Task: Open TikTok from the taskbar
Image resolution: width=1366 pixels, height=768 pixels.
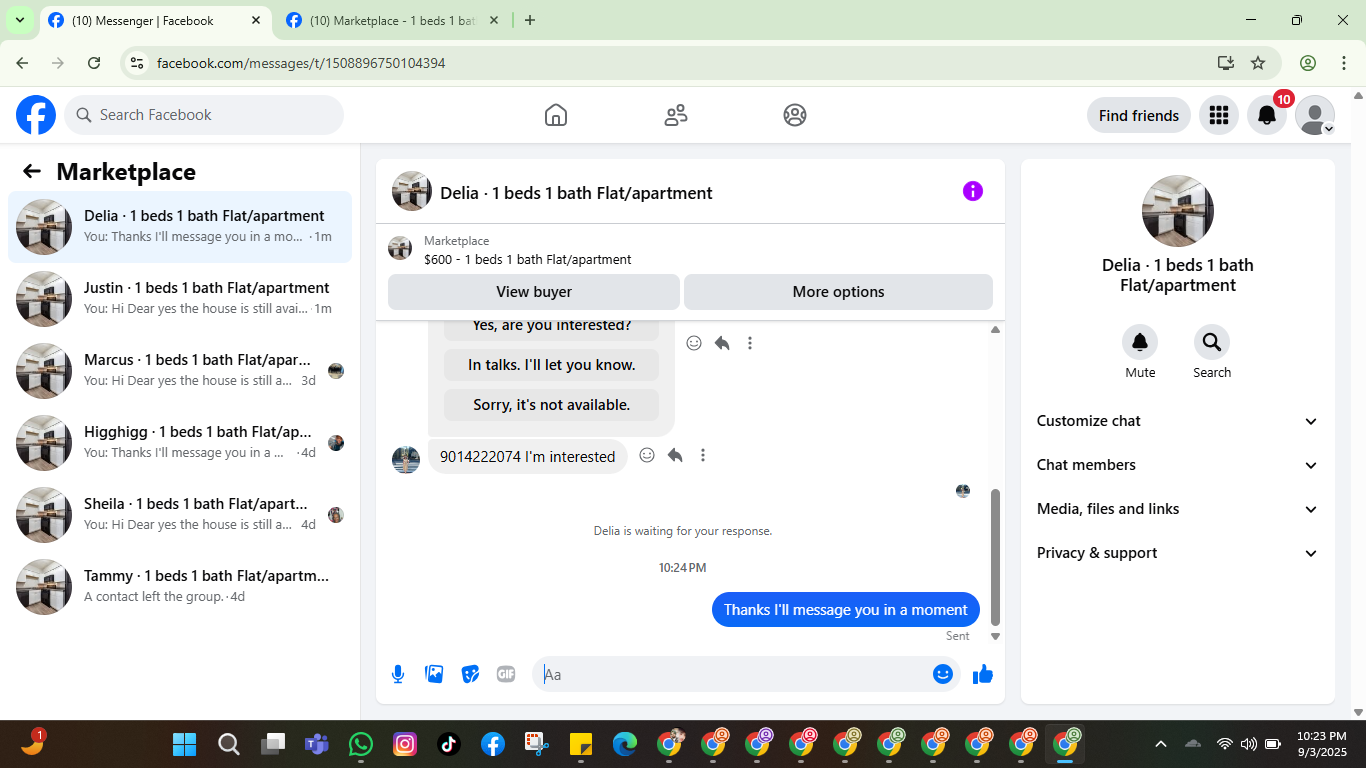Action: [449, 744]
